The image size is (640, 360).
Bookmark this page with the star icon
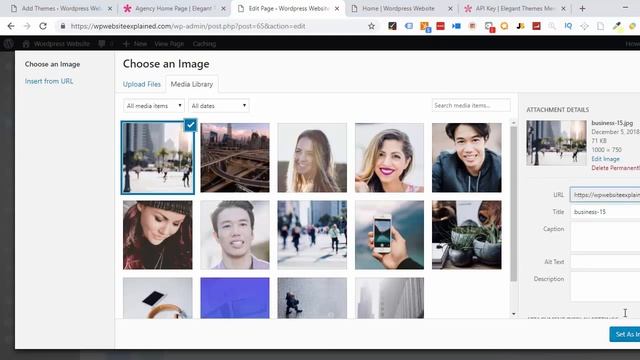click(371, 26)
